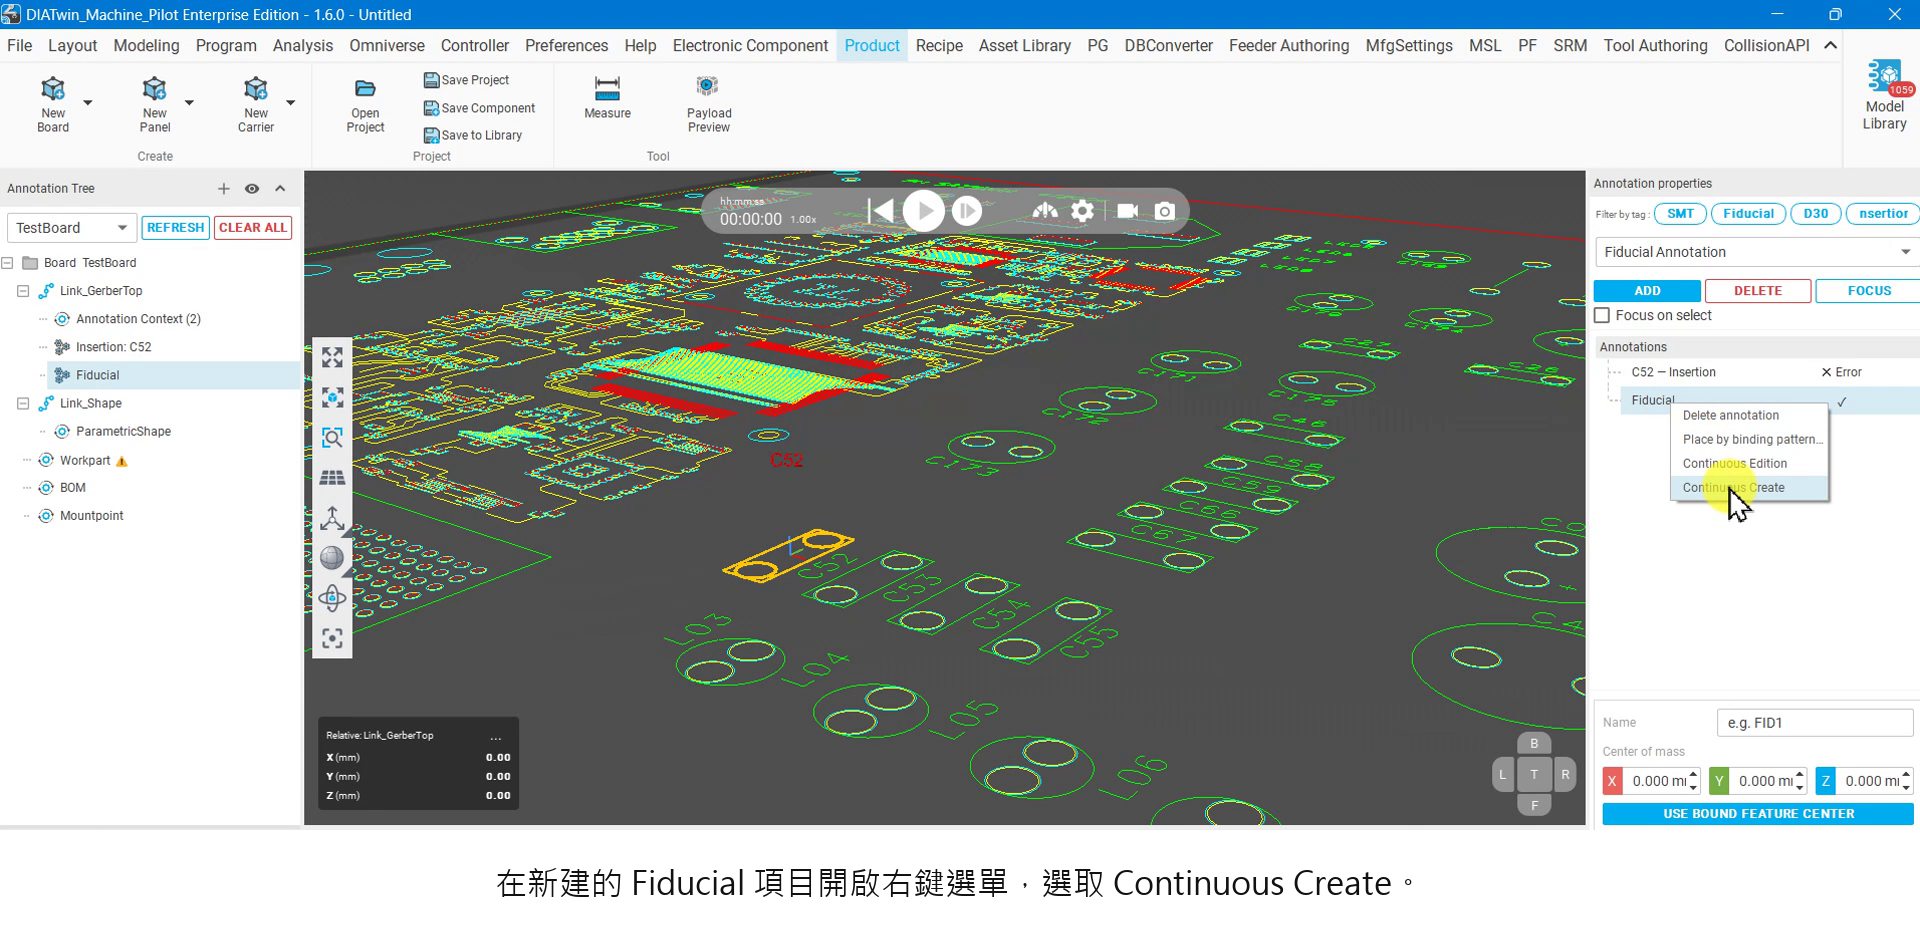
Task: Click the REFRESH button
Action: 175,228
